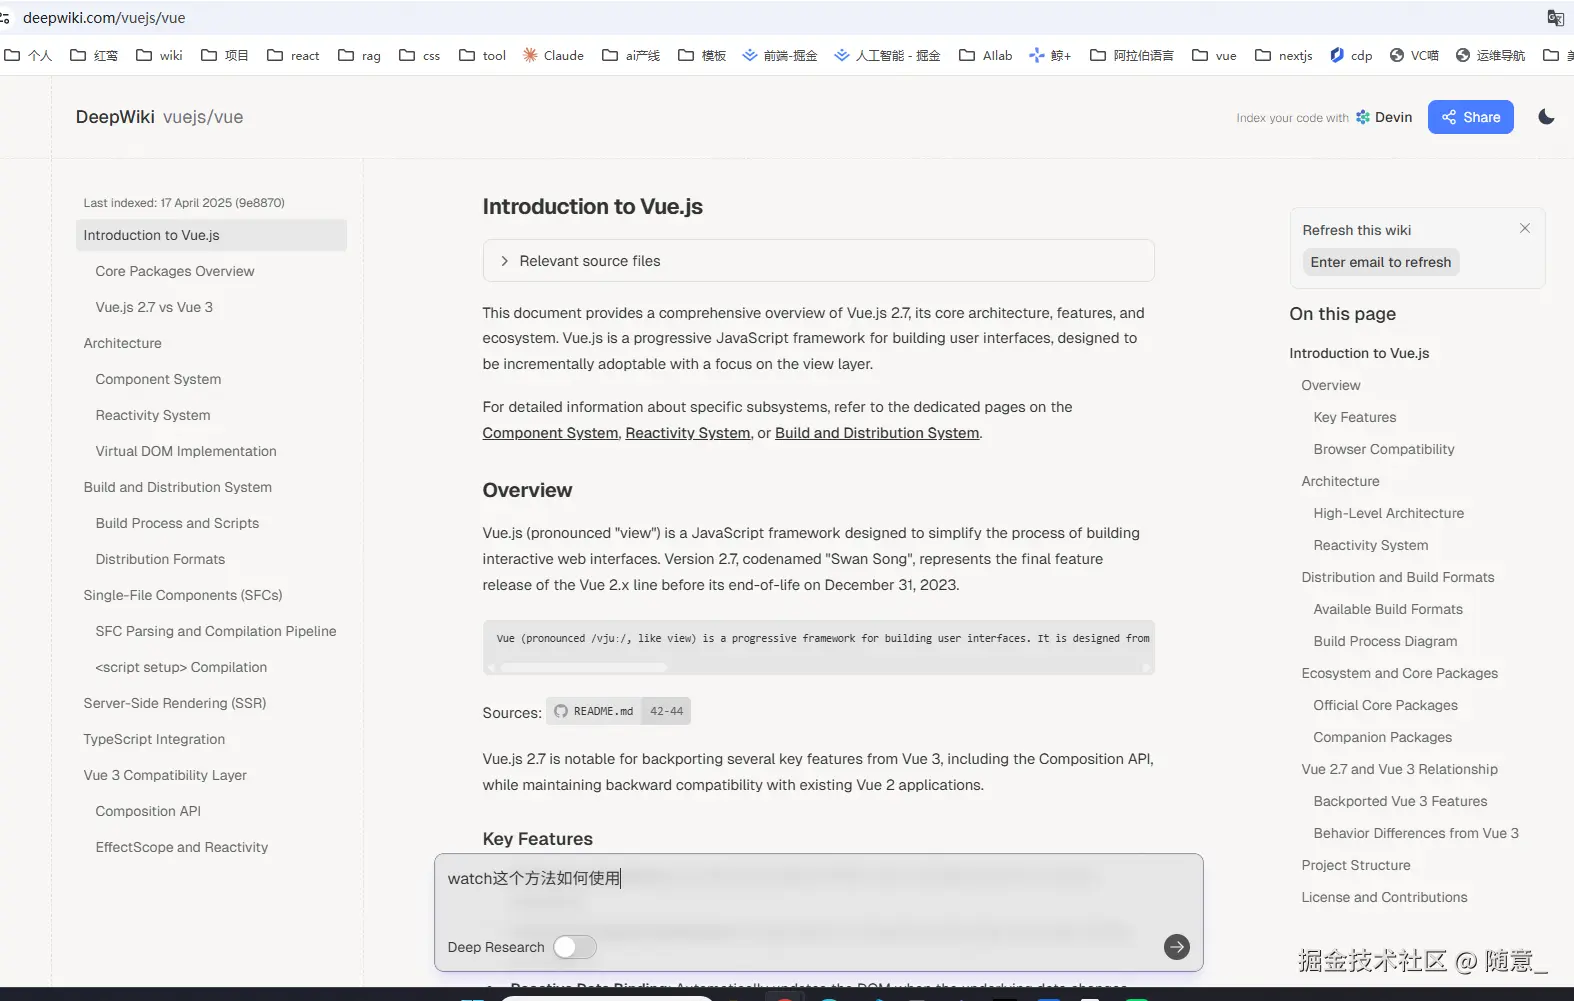Open the rag bookmark folder
Image resolution: width=1574 pixels, height=1001 pixels.
click(359, 56)
